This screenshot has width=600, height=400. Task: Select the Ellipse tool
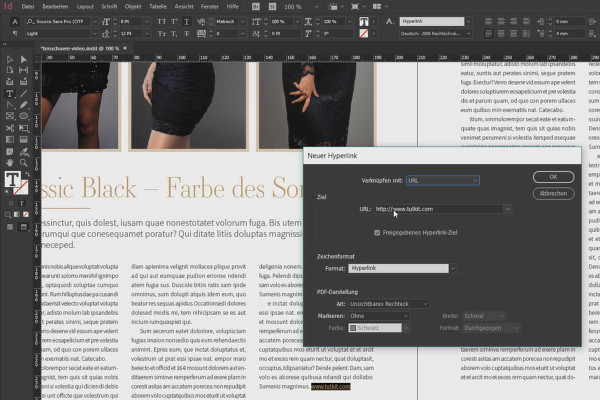point(24,116)
